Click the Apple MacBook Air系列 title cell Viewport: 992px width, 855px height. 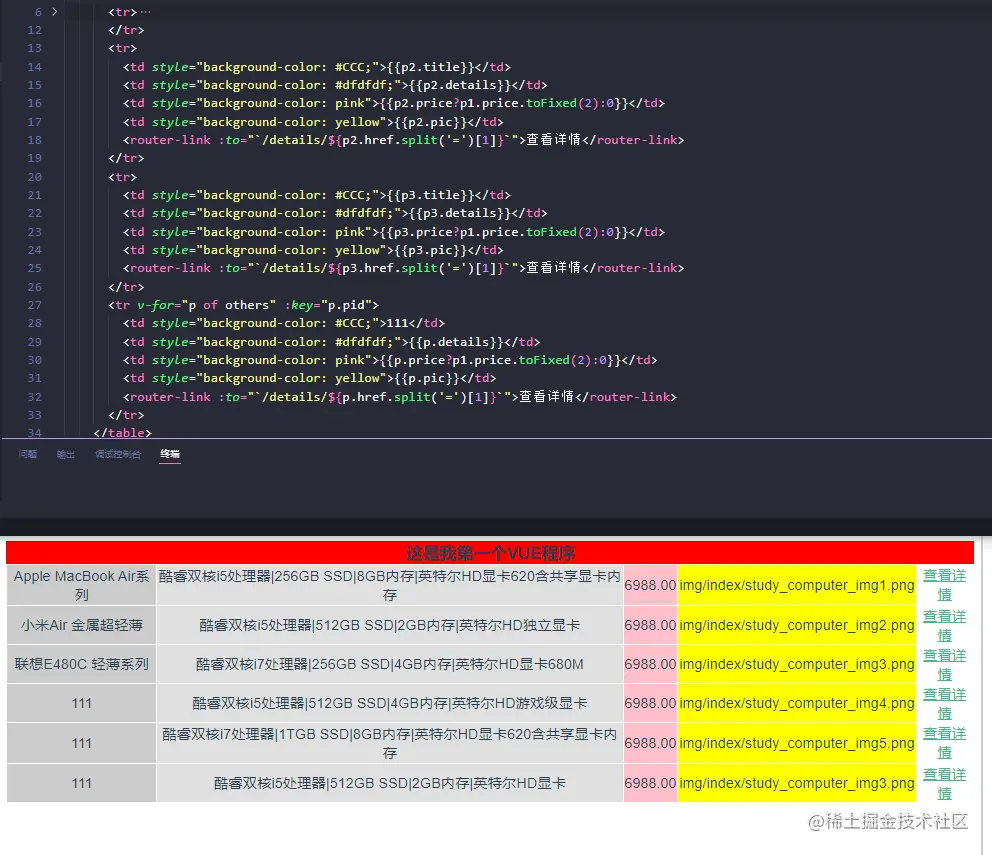coord(82,585)
